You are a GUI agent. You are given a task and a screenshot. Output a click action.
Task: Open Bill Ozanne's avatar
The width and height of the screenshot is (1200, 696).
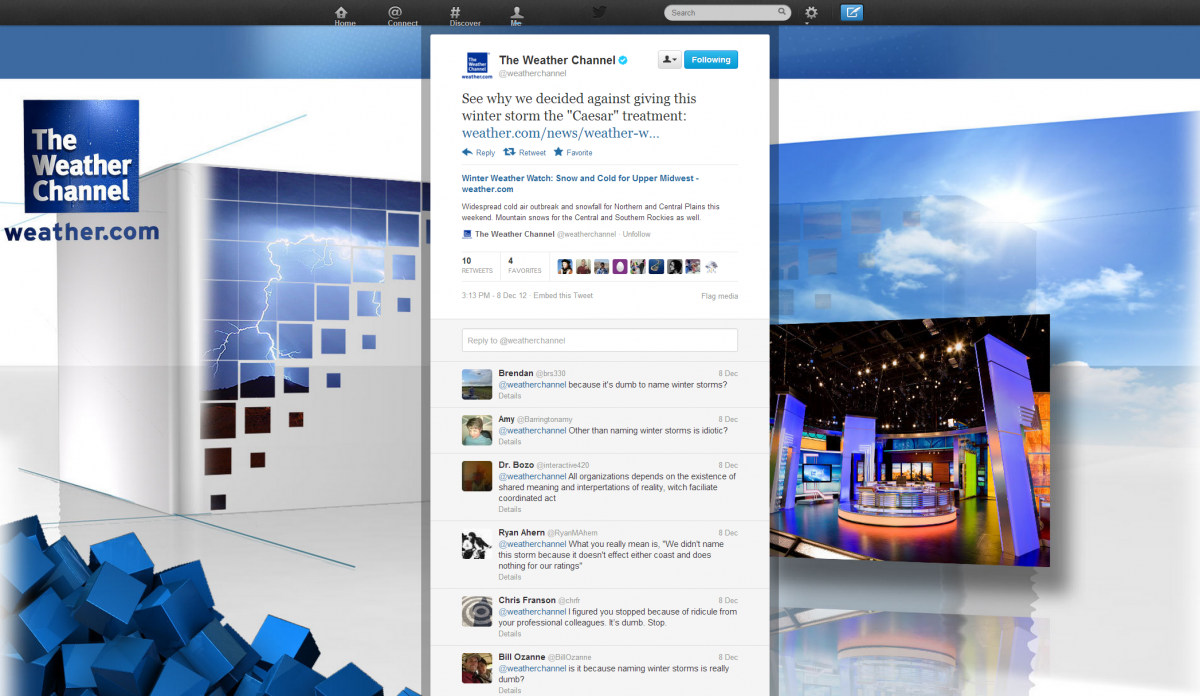[477, 668]
